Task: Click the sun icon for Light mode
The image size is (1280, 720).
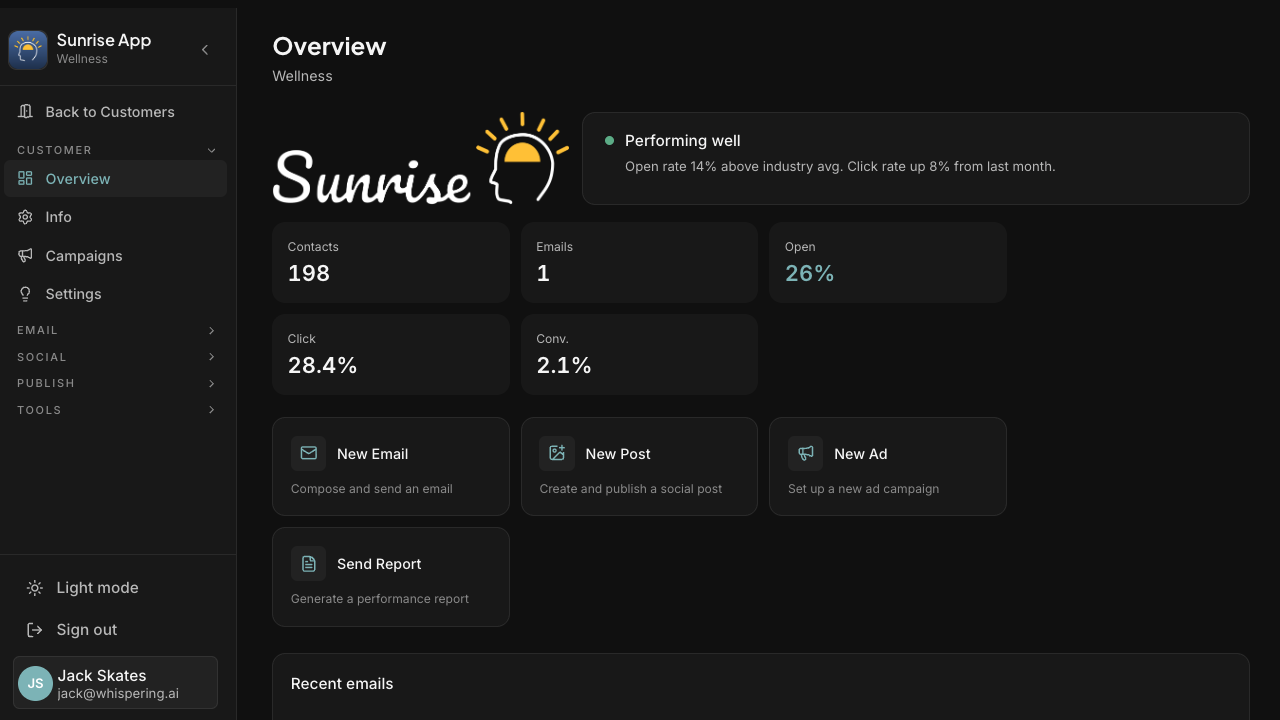Action: click(35, 588)
